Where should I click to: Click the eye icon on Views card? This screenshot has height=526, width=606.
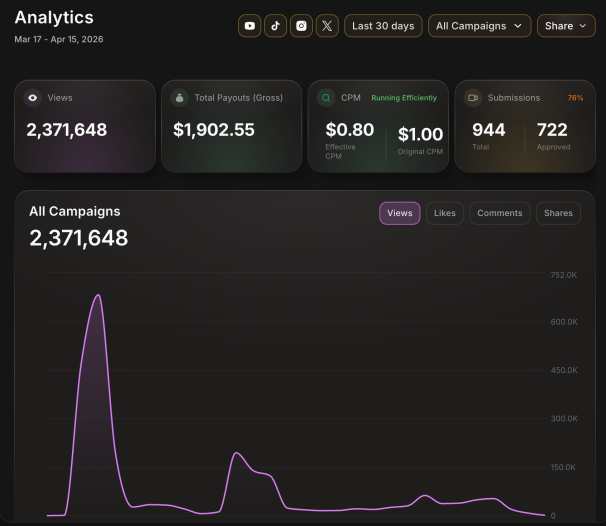click(33, 98)
